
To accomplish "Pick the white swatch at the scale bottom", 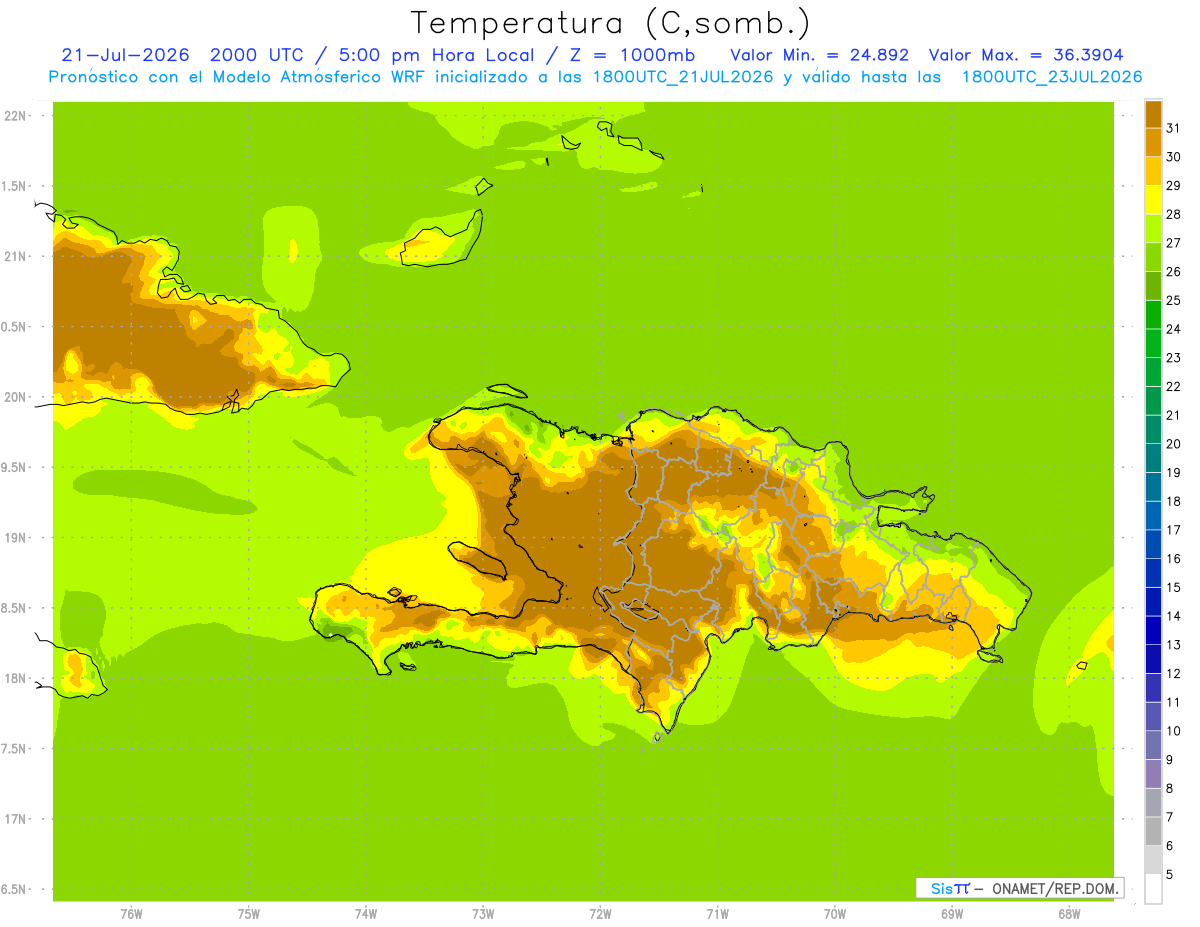I will (x=1153, y=889).
